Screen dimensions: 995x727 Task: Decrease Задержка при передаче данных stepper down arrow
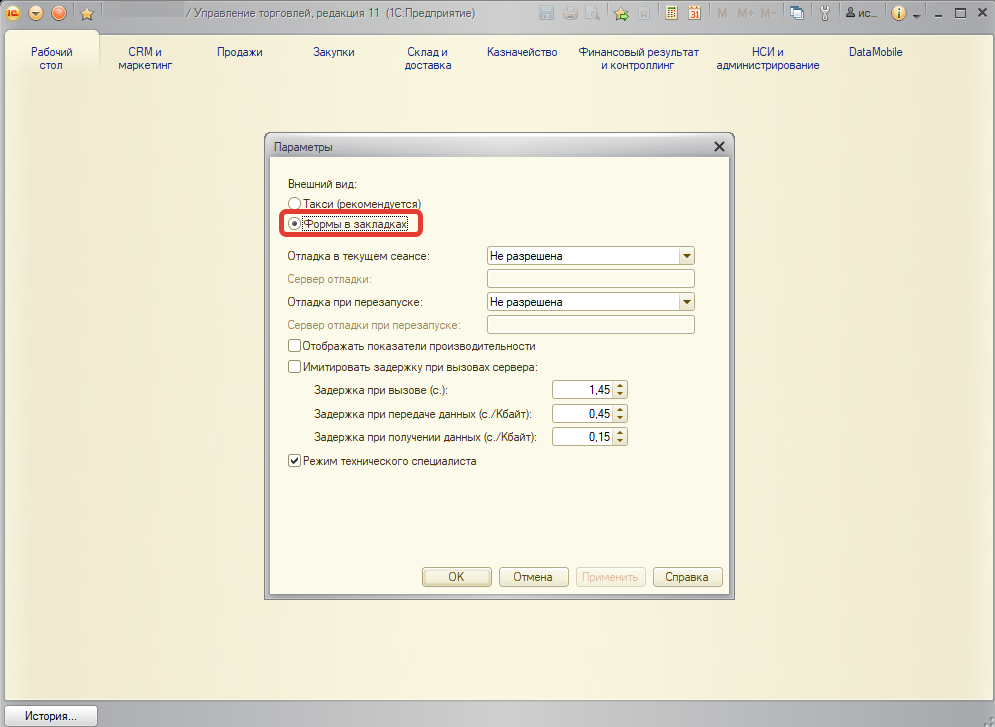click(x=620, y=418)
